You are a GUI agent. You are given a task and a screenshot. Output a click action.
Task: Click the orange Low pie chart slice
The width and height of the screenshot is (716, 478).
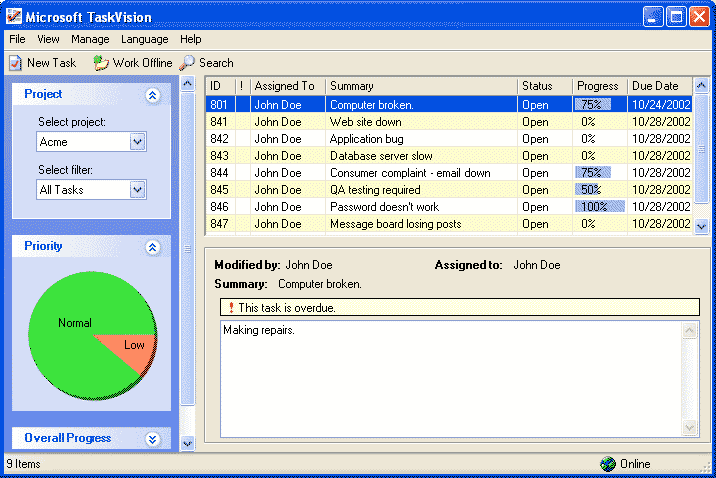coord(132,349)
